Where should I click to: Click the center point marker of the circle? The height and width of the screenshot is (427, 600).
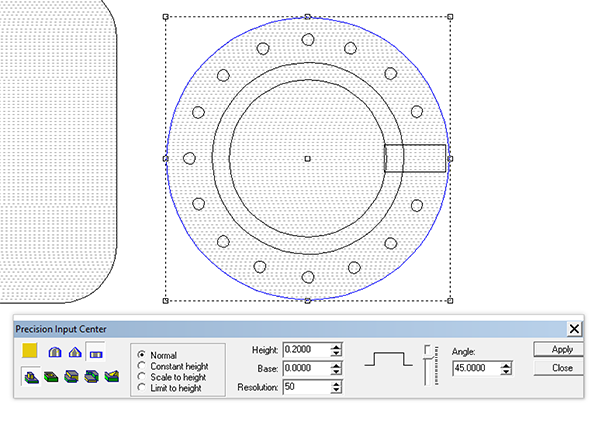[x=308, y=158]
